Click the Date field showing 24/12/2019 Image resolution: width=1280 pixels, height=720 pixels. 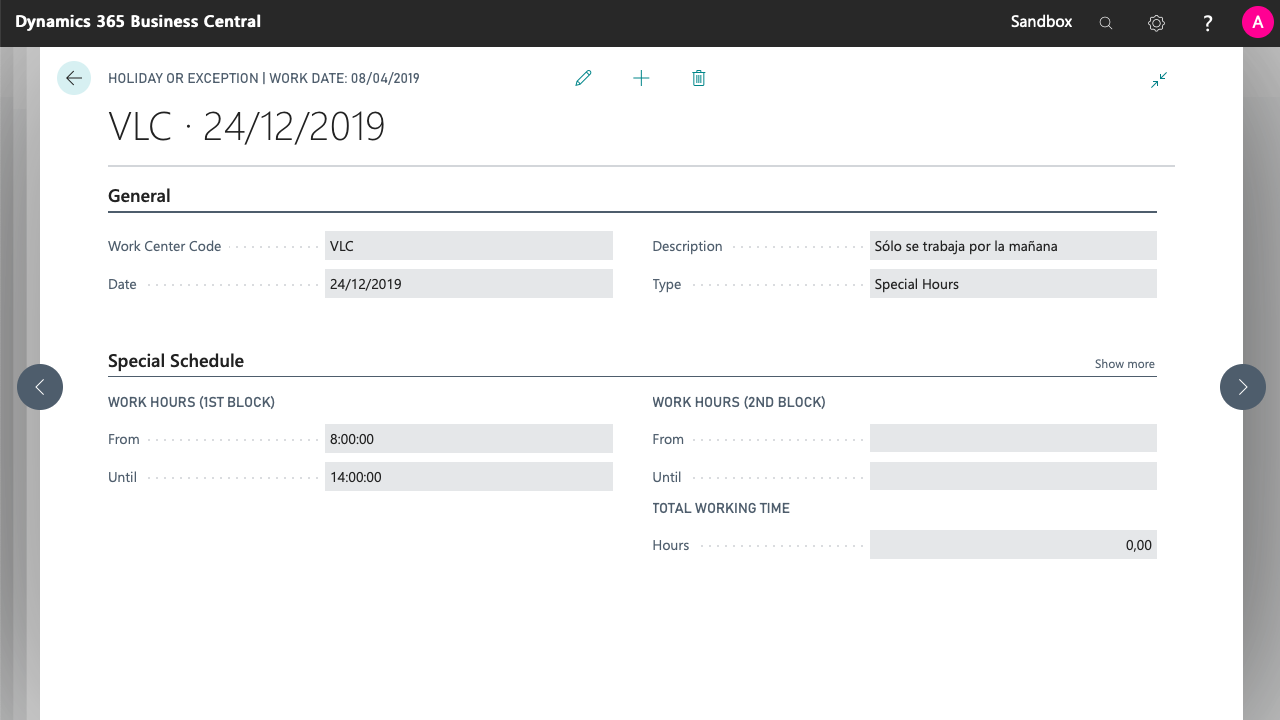click(468, 284)
